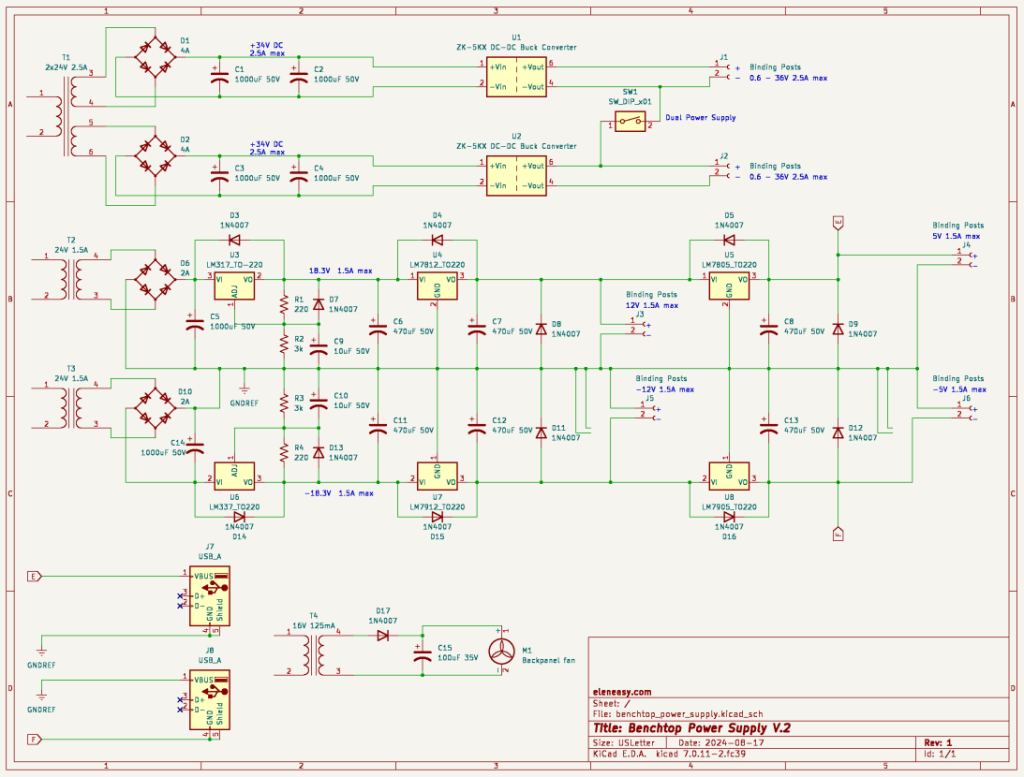This screenshot has width=1024, height=777.
Task: Select the J8 USB_A connector symbol
Action: coord(211,703)
